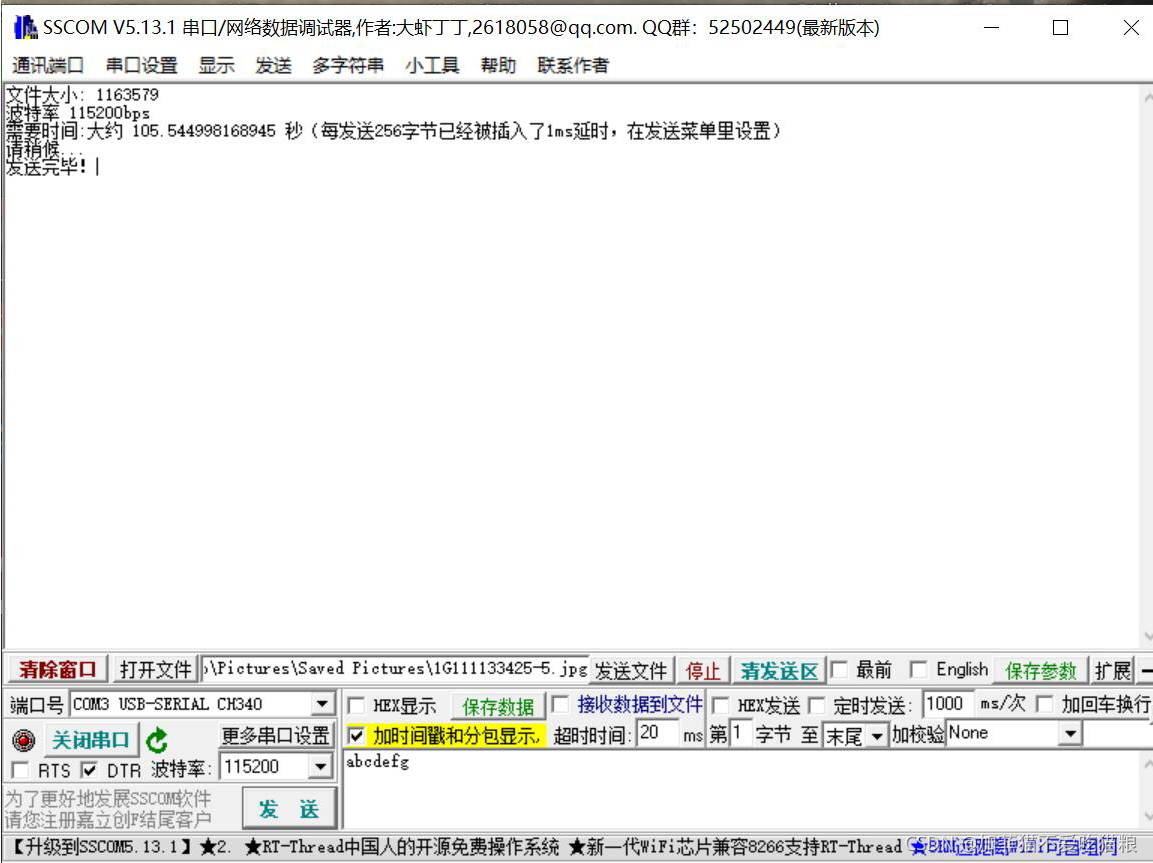Click the green refresh ports icon

157,740
